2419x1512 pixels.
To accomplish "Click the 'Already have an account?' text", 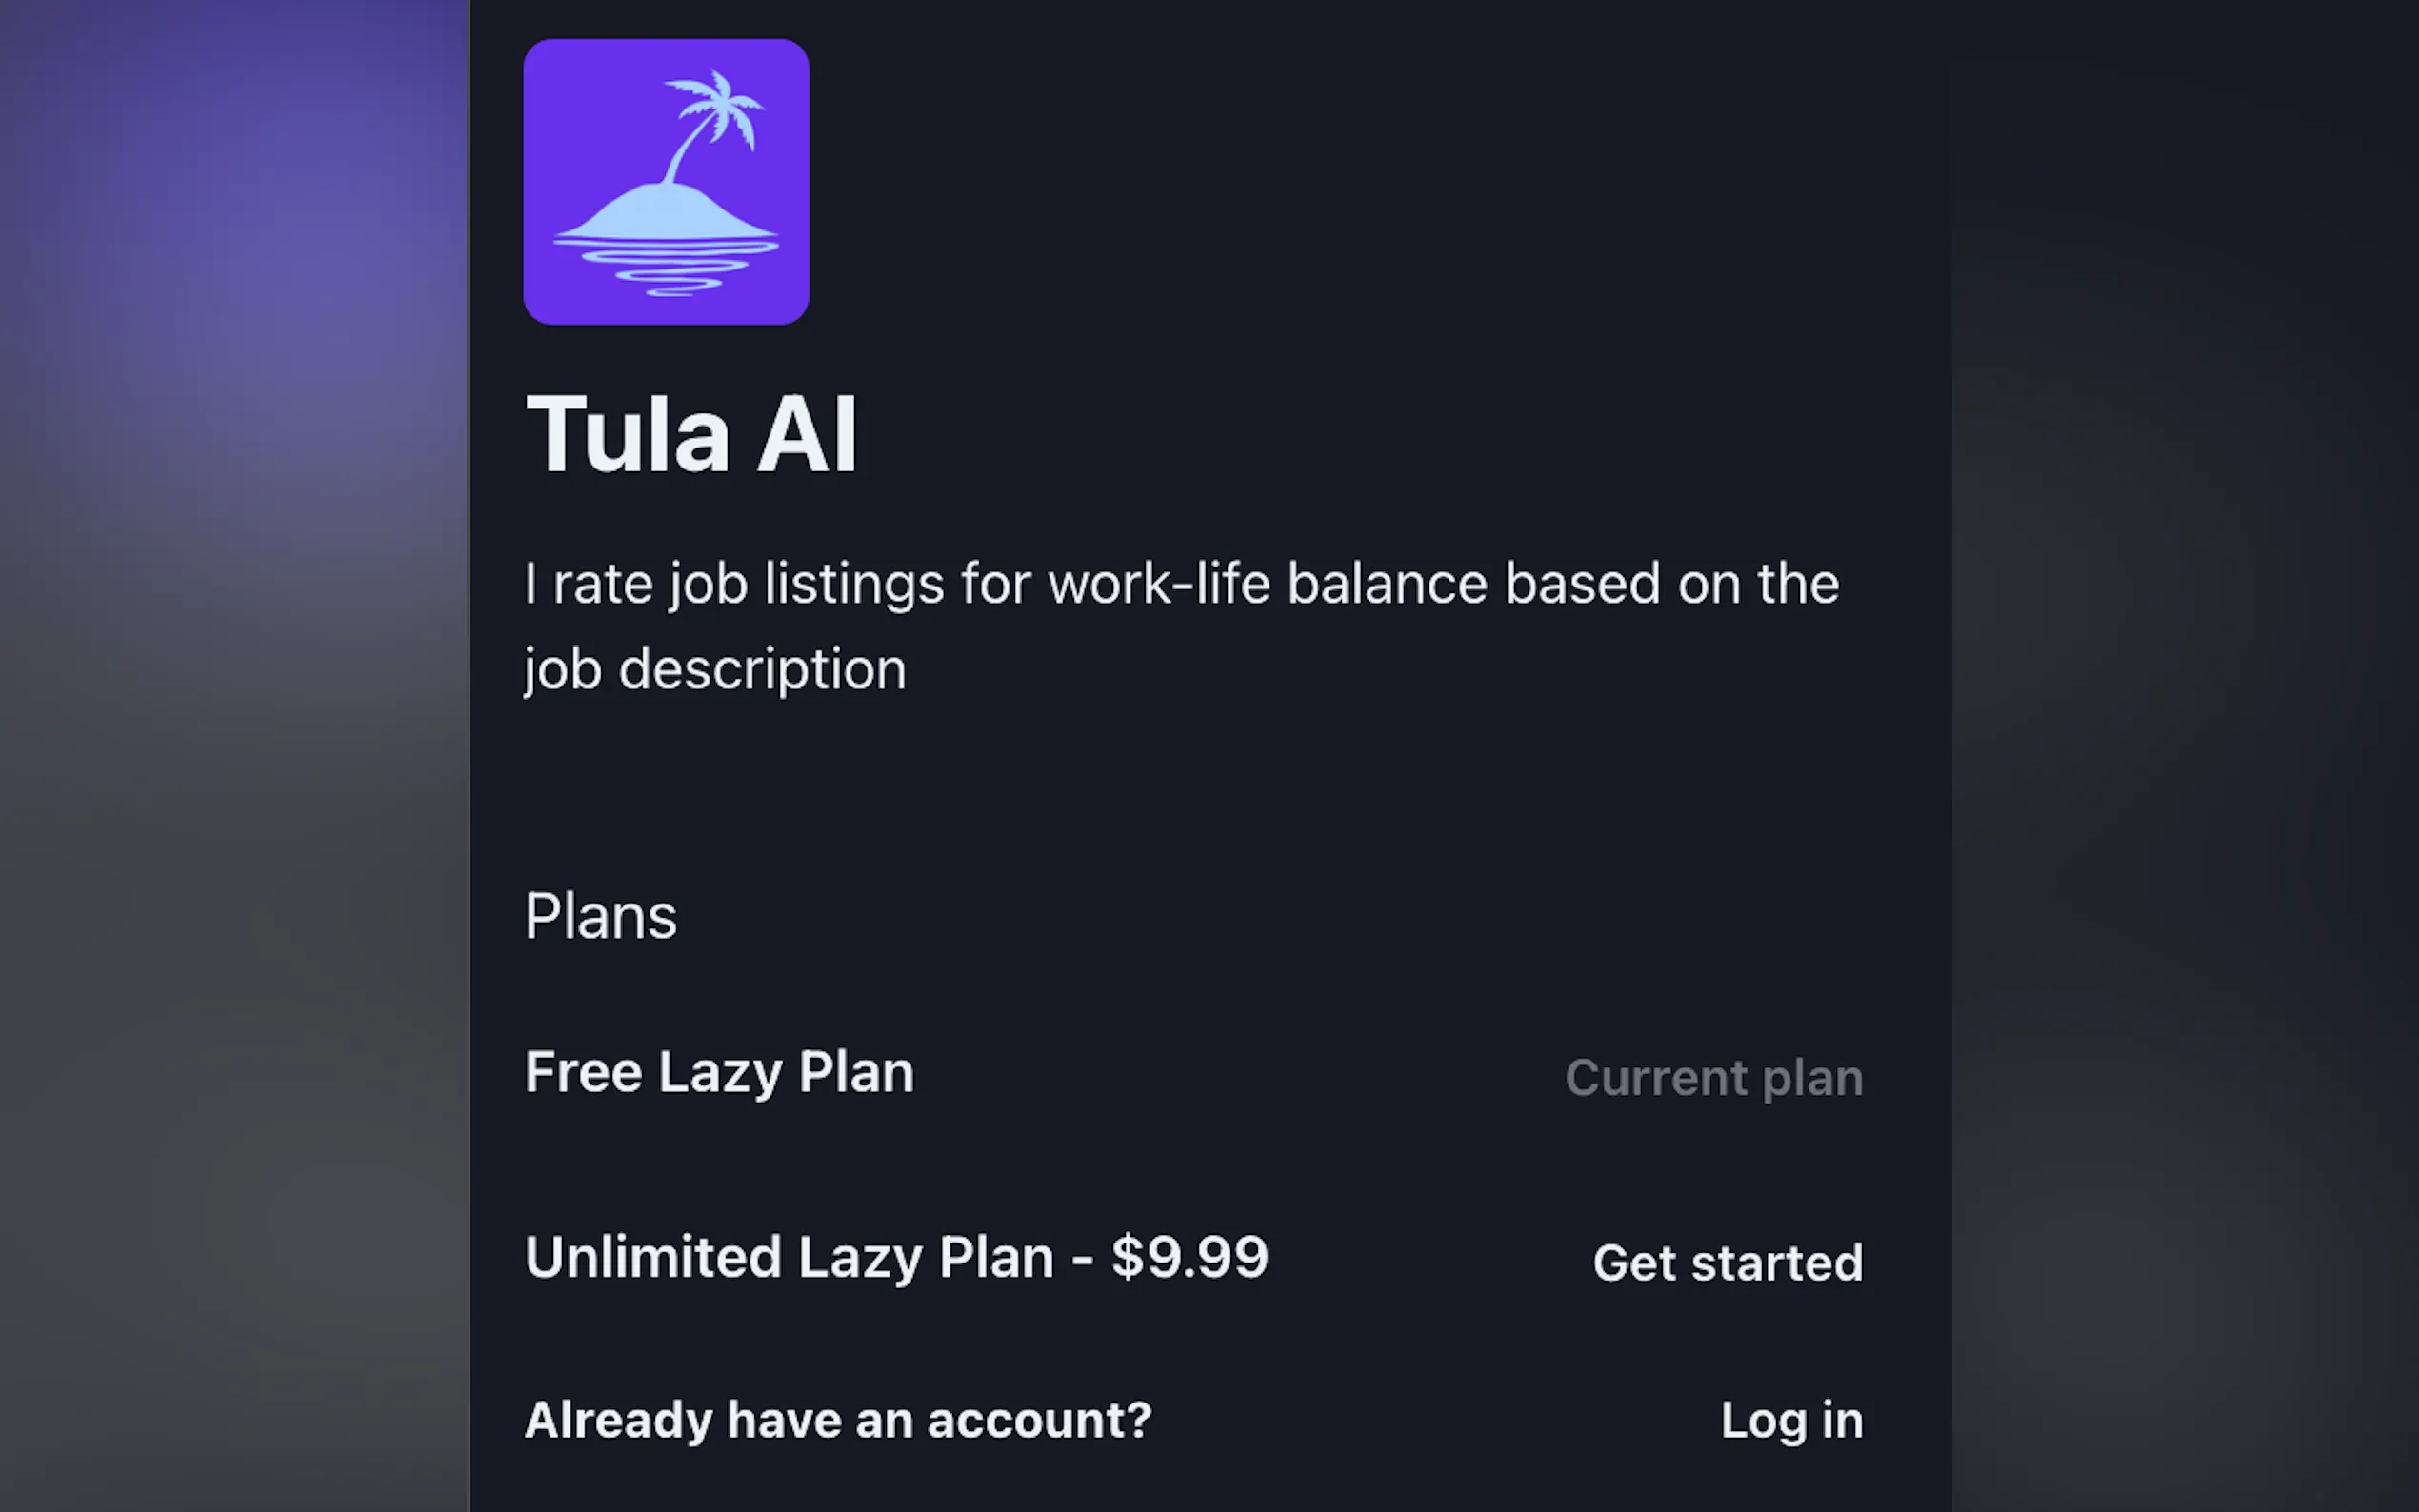I will point(838,1421).
